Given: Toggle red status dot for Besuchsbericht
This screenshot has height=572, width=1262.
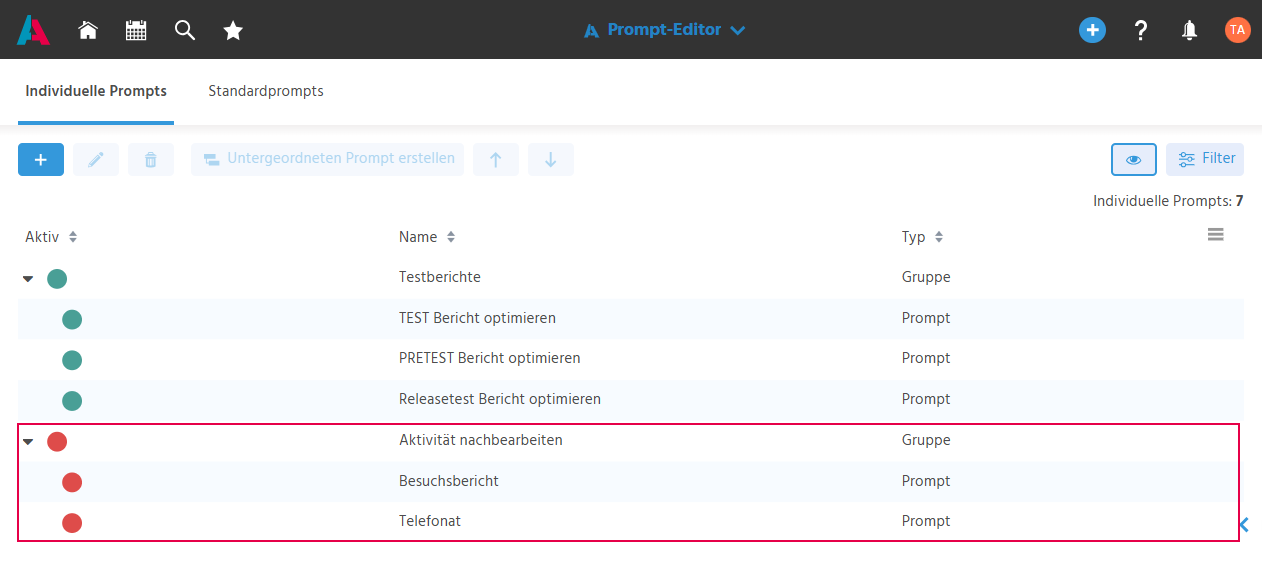Looking at the screenshot, I should pos(72,483).
